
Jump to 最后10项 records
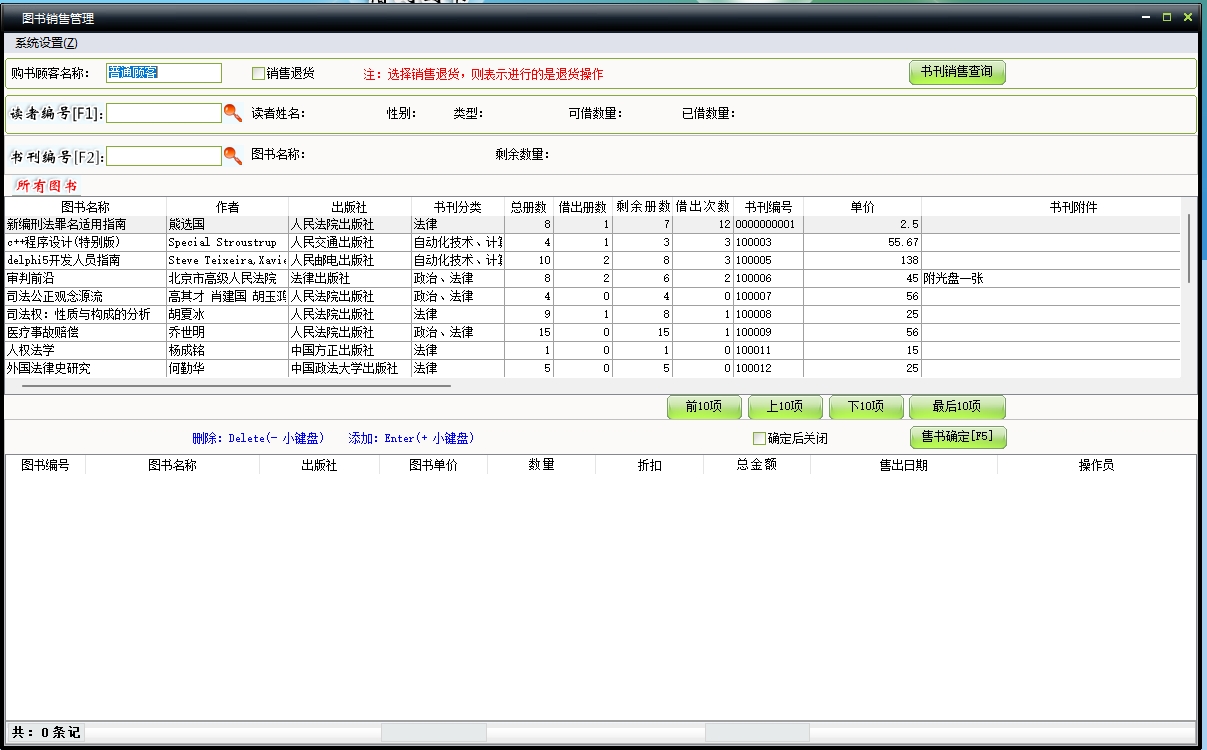pyautogui.click(x=956, y=407)
